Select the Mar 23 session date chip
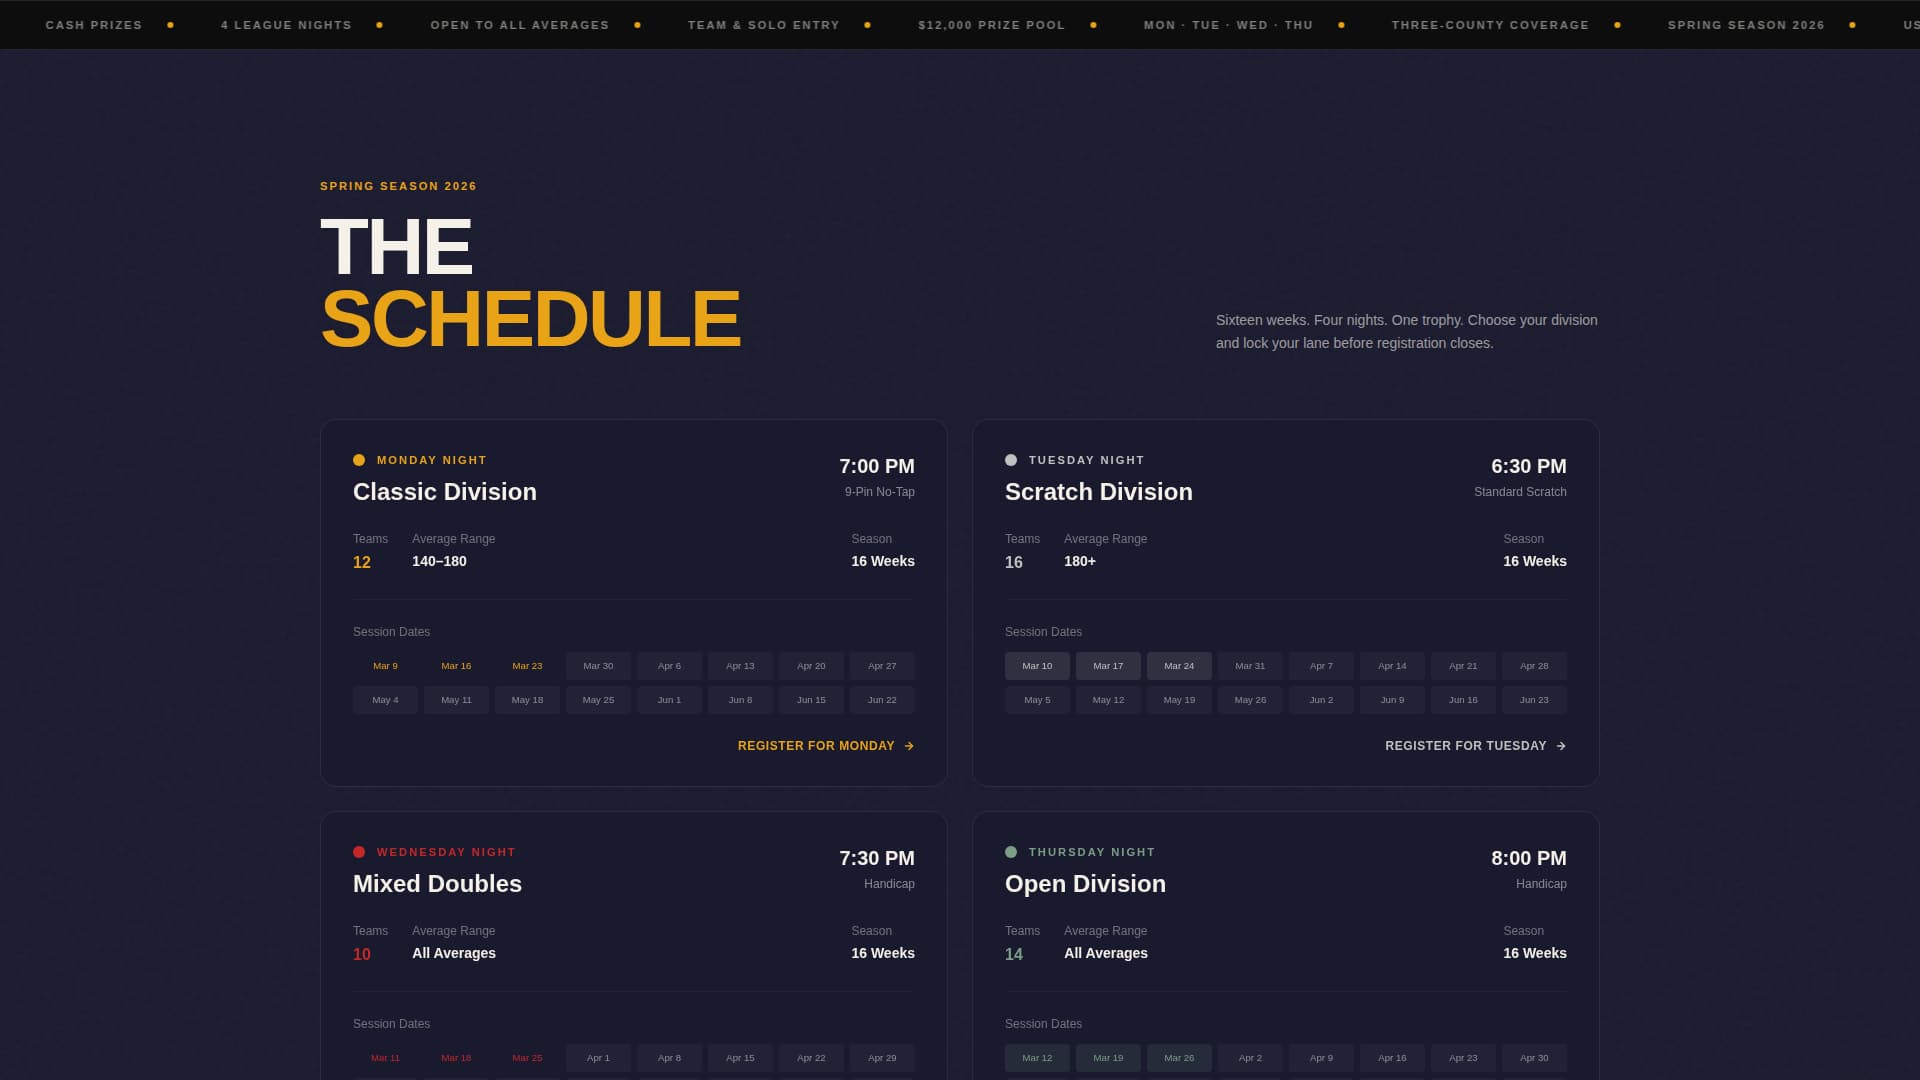 tap(527, 666)
